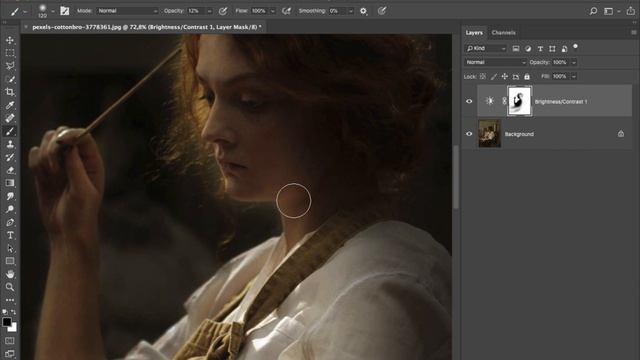
Task: Select the Layers panel tab
Action: point(474,33)
